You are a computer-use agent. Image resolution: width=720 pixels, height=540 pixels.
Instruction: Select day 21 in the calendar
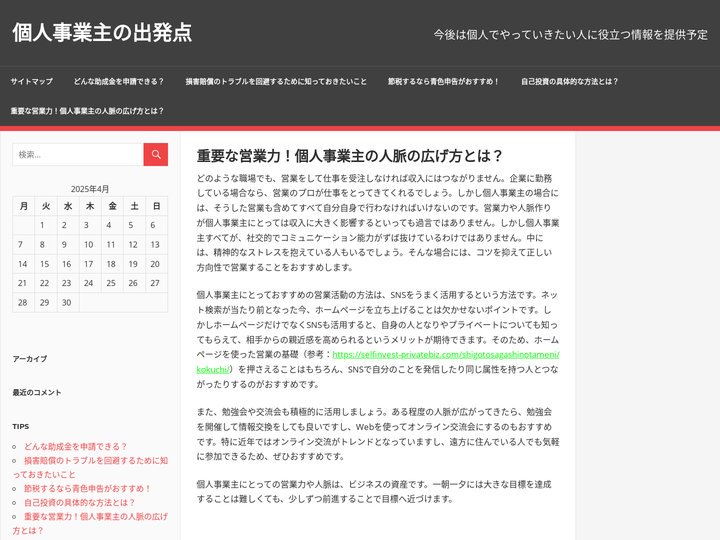click(x=22, y=283)
